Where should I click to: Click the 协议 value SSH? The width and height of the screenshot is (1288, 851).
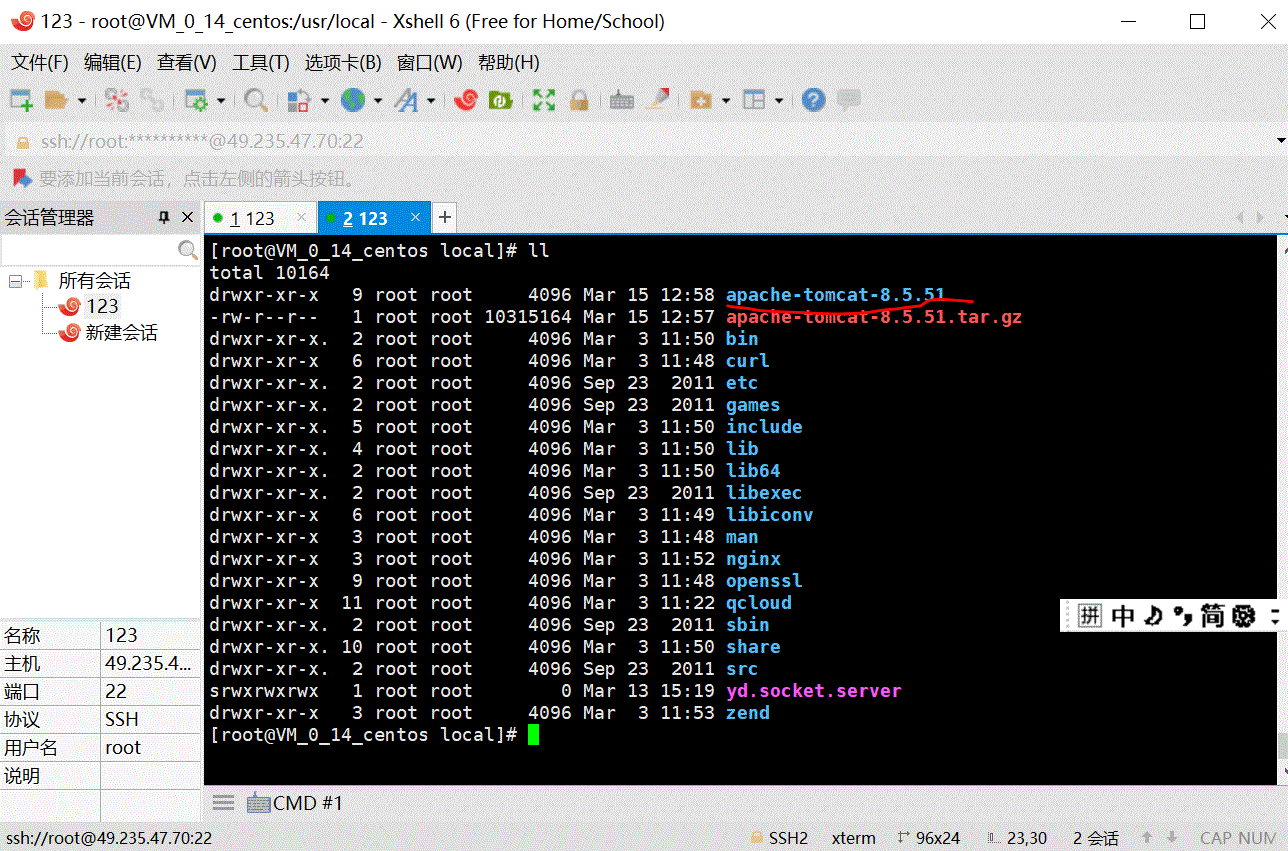[x=150, y=719]
